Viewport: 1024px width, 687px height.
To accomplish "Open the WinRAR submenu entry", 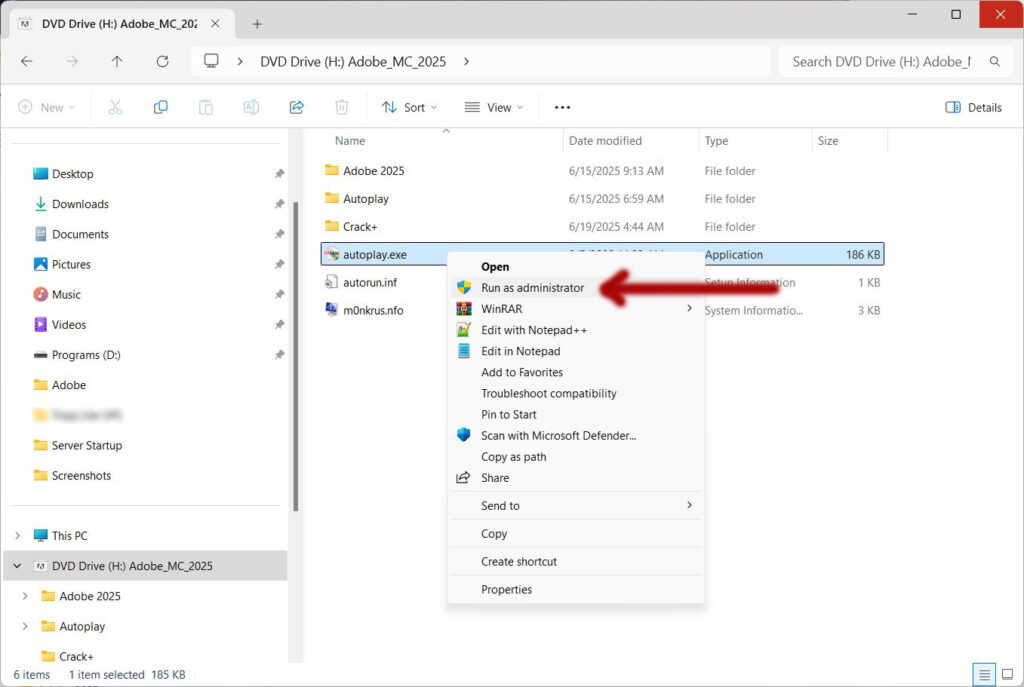I will tap(501, 309).
